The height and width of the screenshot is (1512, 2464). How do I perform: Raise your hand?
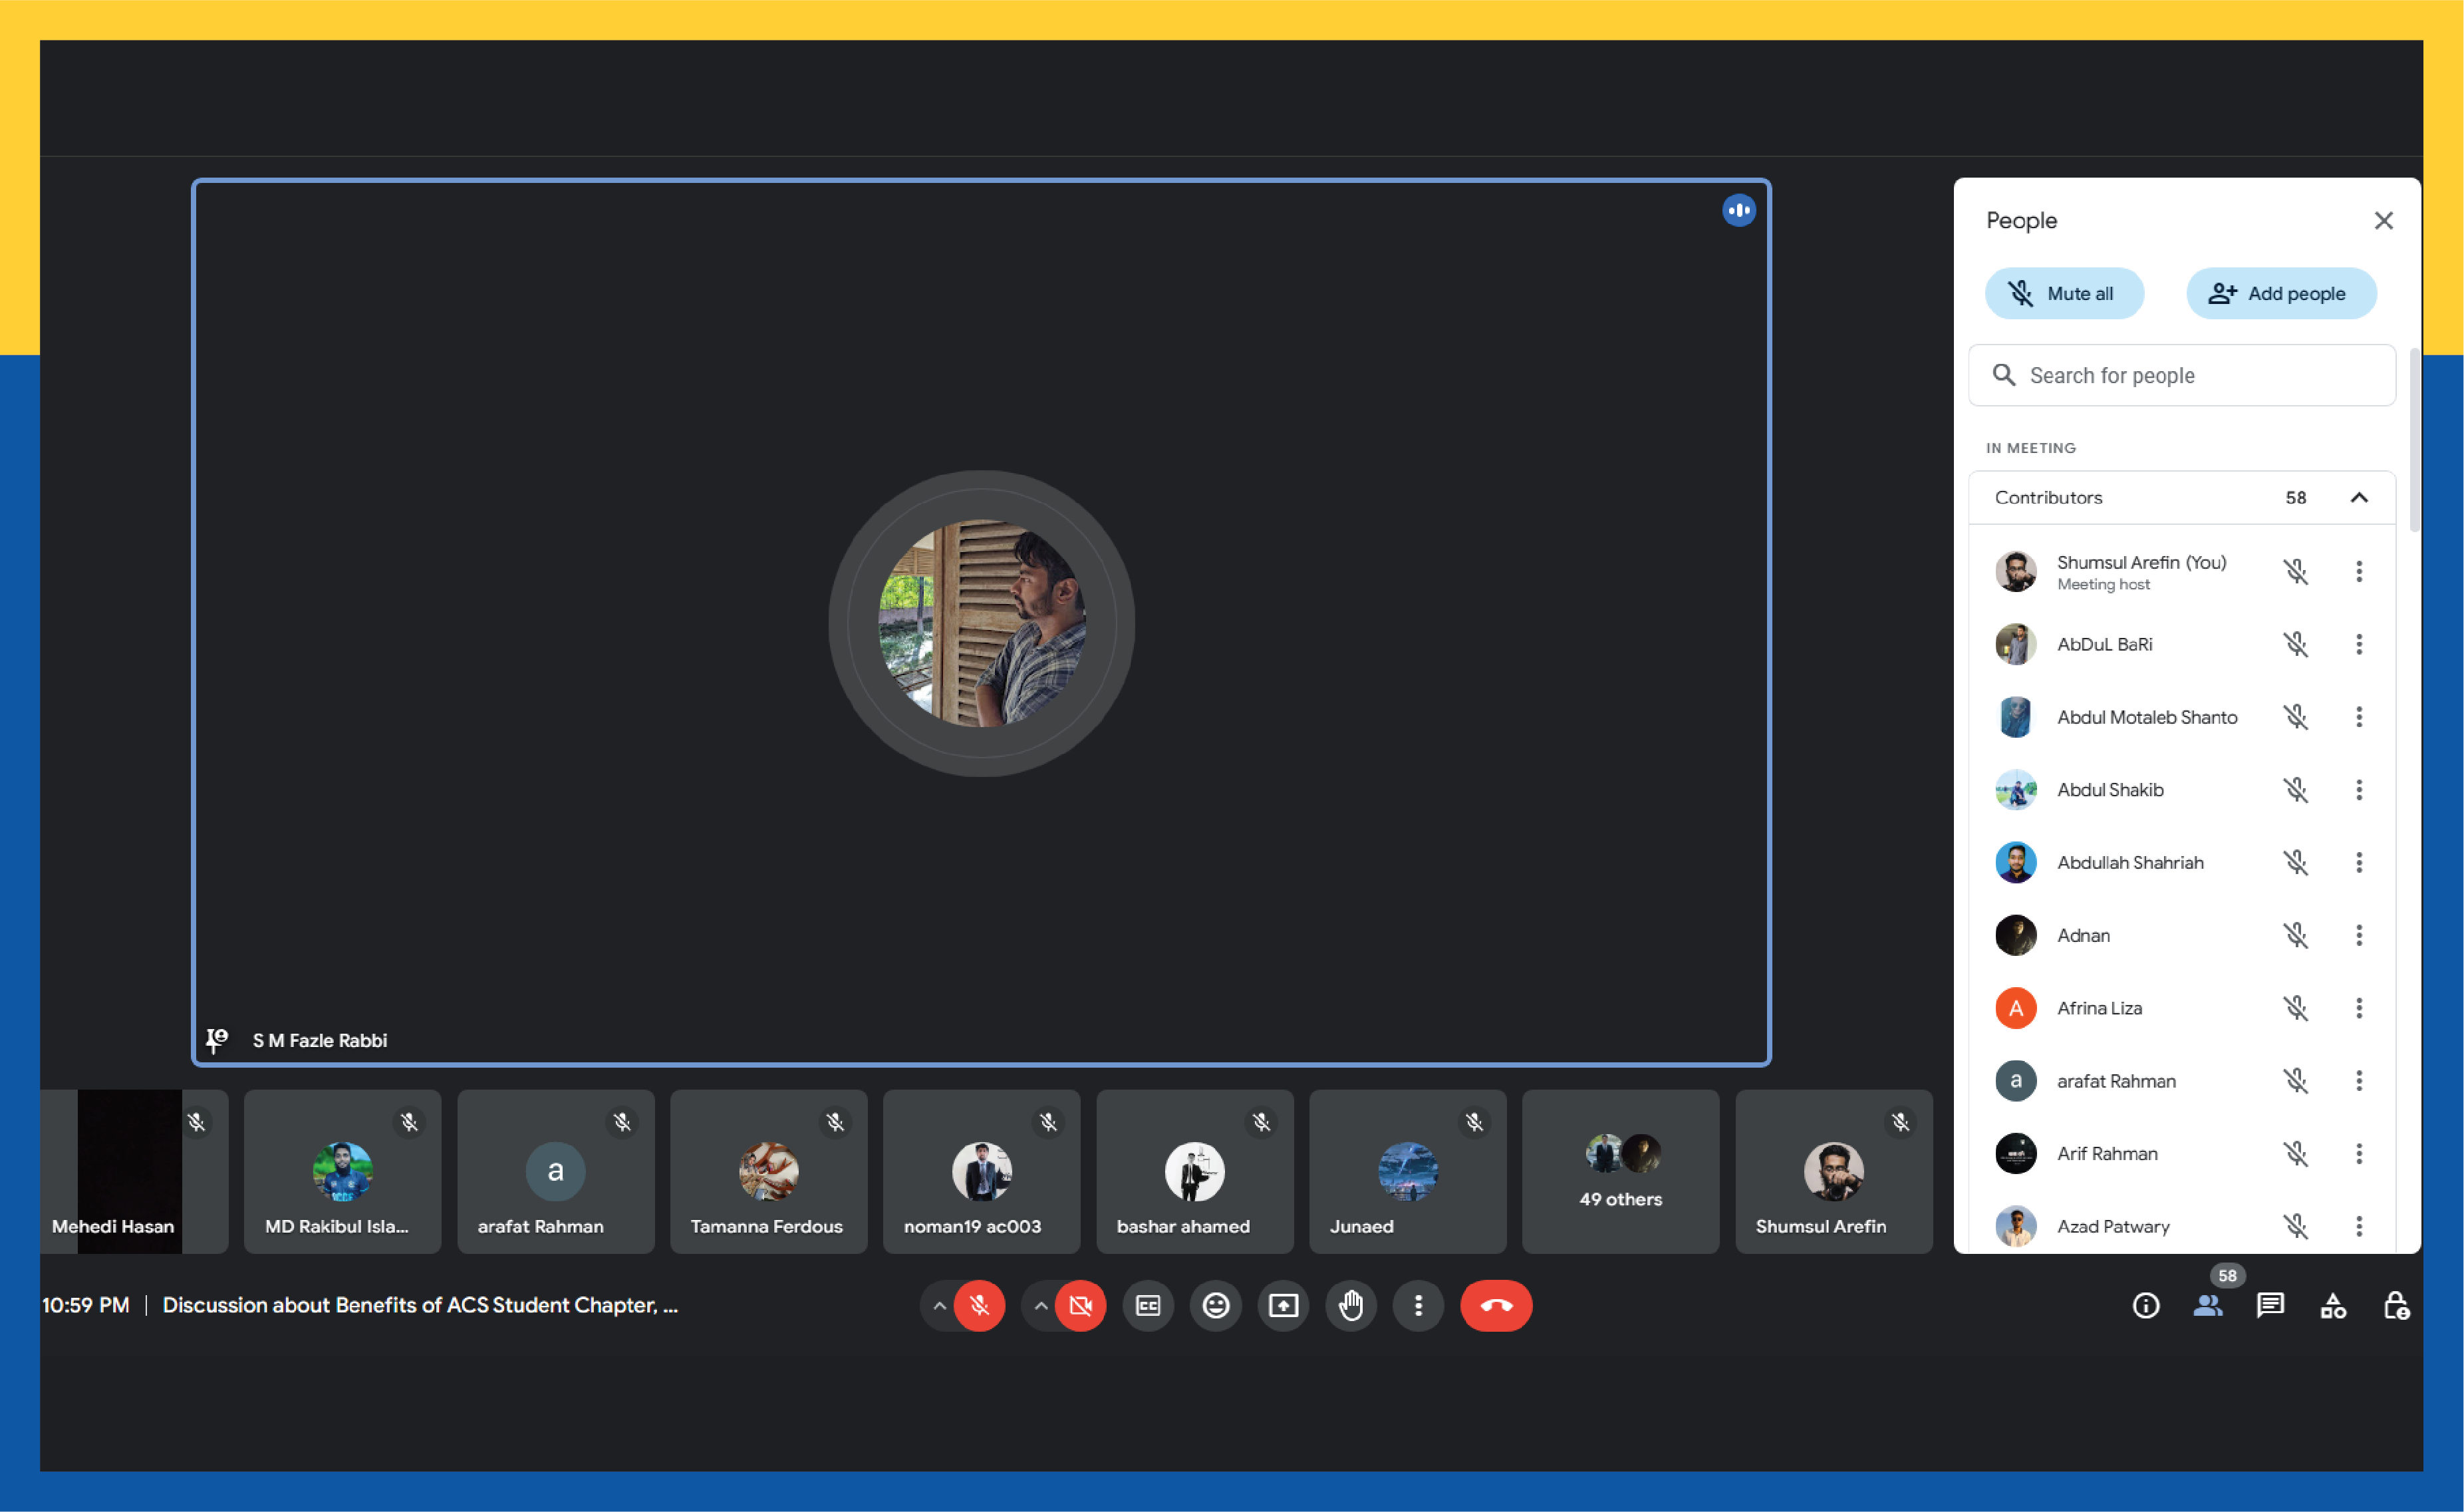click(1350, 1306)
